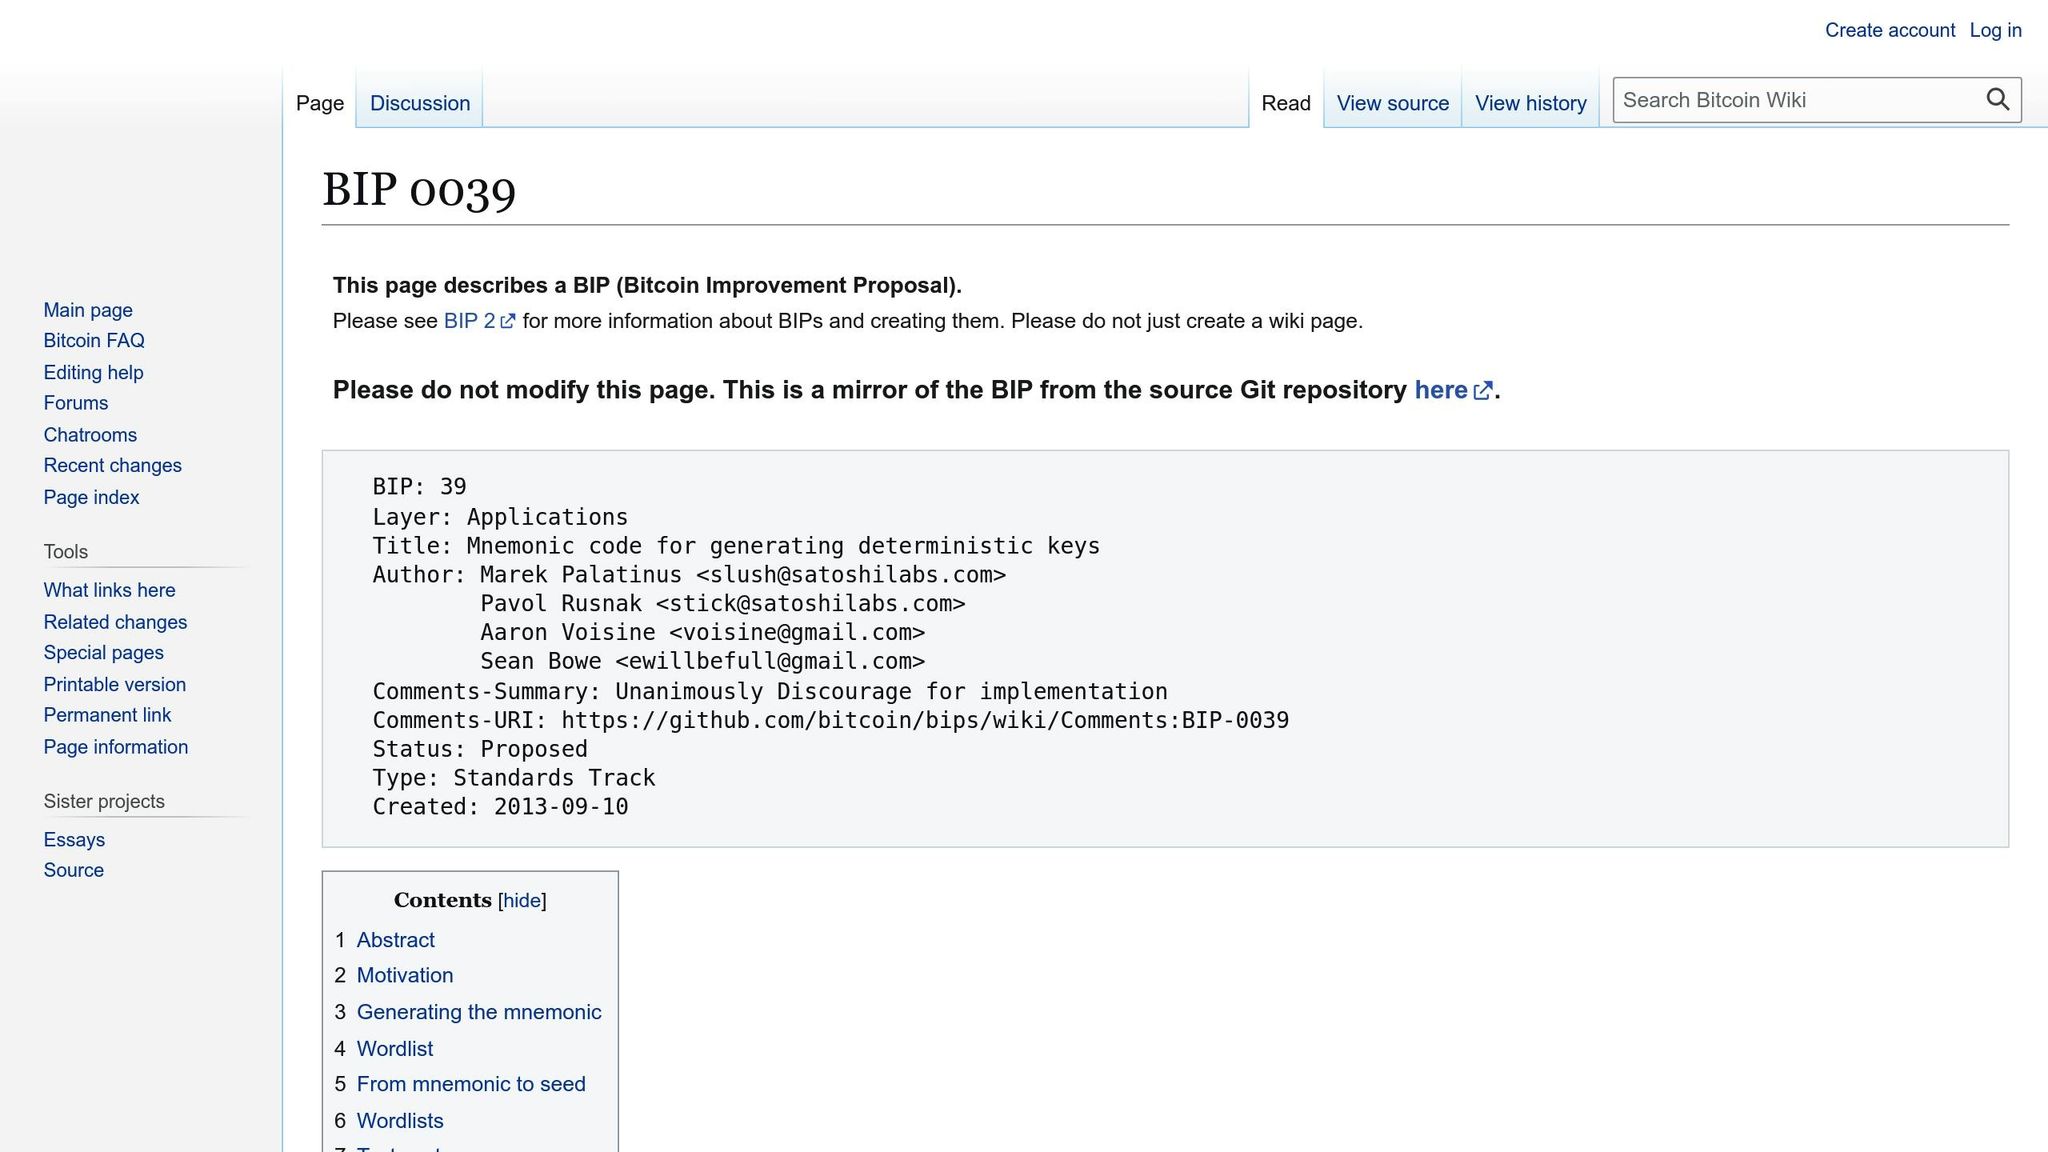Click the Log in link
This screenshot has height=1152, width=2048.
(x=1996, y=30)
